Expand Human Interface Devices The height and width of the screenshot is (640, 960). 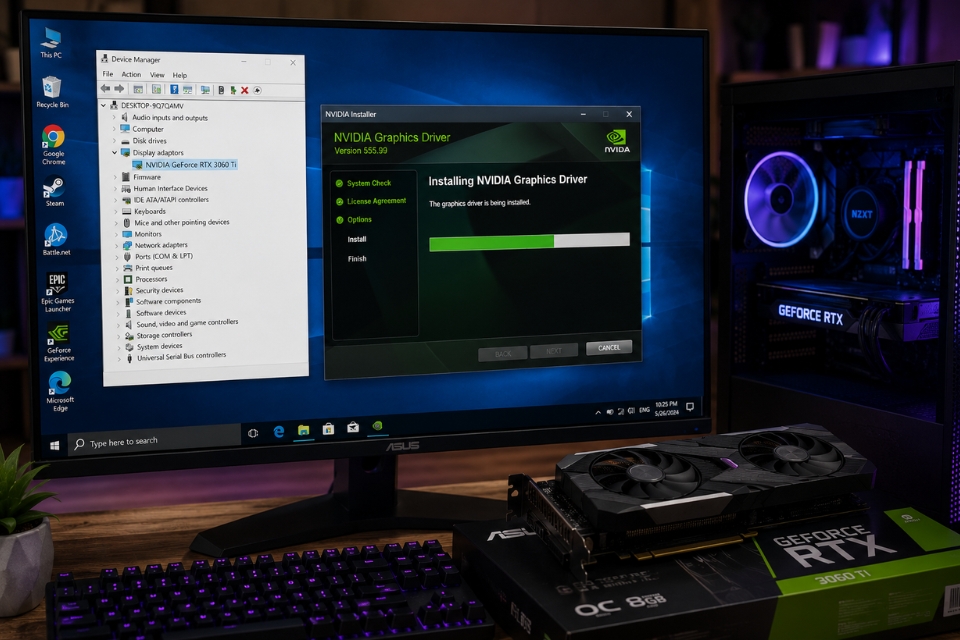(x=115, y=189)
